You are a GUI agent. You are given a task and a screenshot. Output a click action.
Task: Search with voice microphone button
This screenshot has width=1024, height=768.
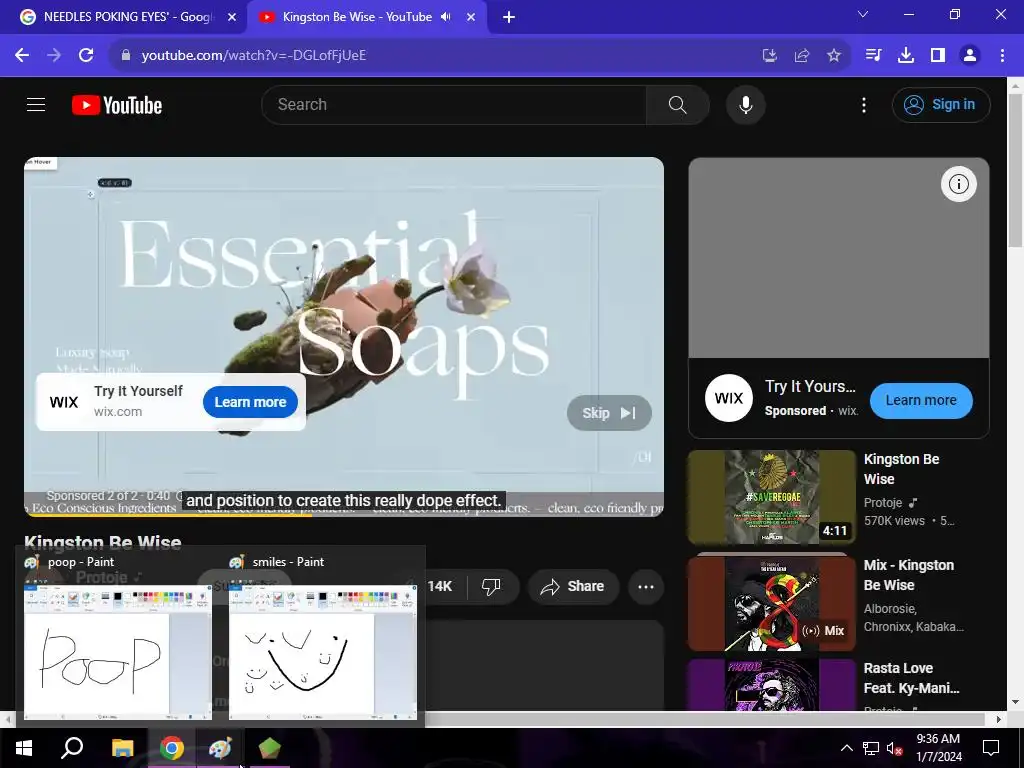tap(745, 104)
